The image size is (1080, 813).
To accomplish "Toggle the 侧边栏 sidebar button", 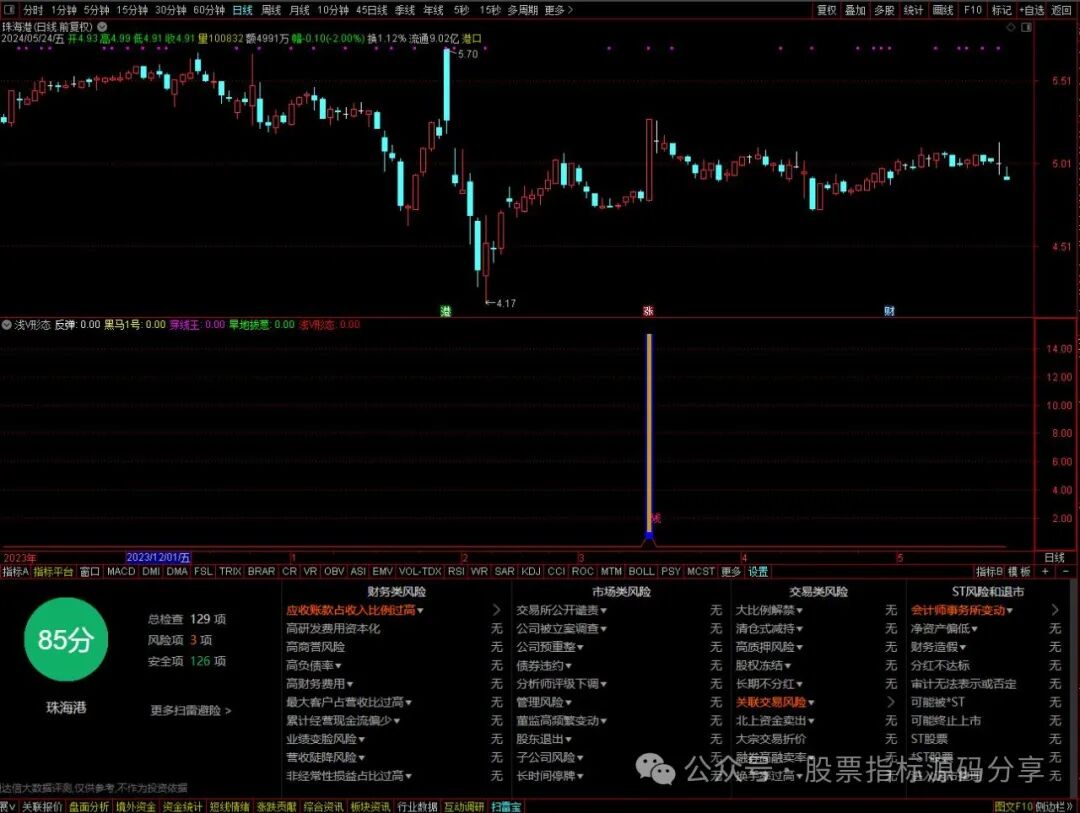I will pyautogui.click(x=1055, y=806).
